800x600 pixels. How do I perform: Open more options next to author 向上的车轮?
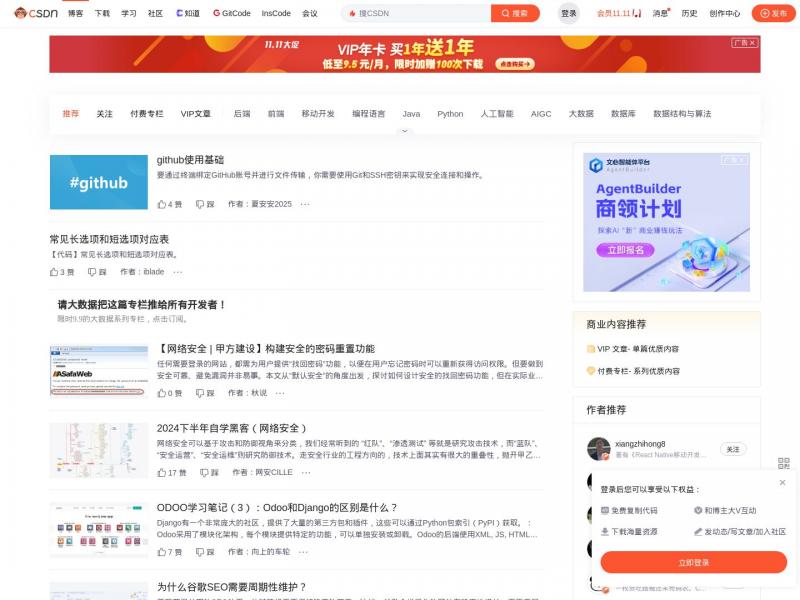click(304, 552)
